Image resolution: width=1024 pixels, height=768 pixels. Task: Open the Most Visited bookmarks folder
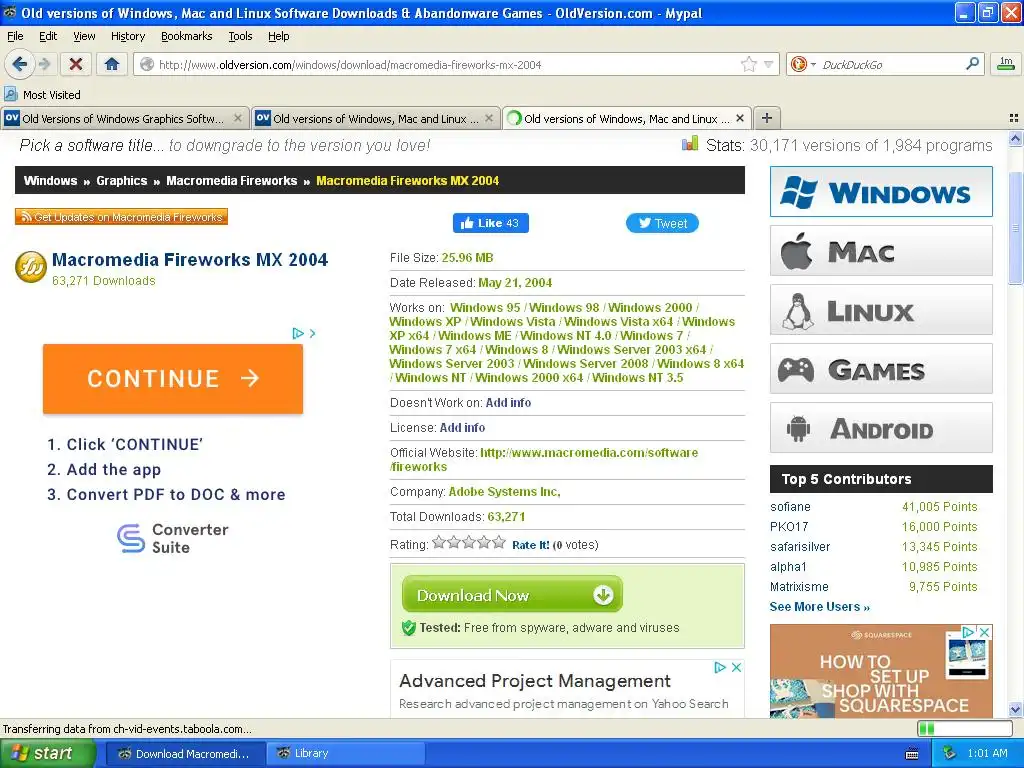click(42, 95)
